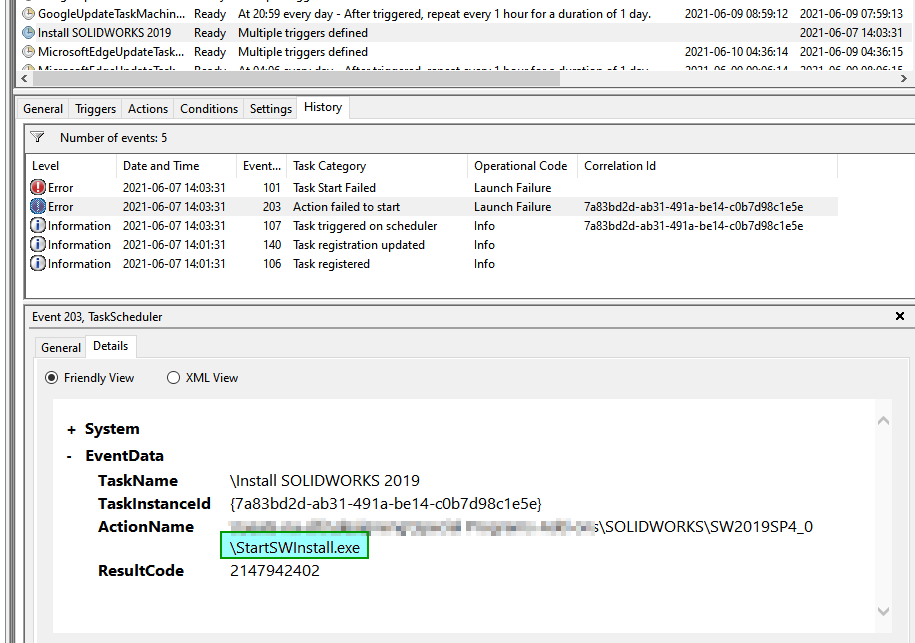The image size is (915, 643).
Task: Click the information icon for event 106
Action: pos(38,264)
